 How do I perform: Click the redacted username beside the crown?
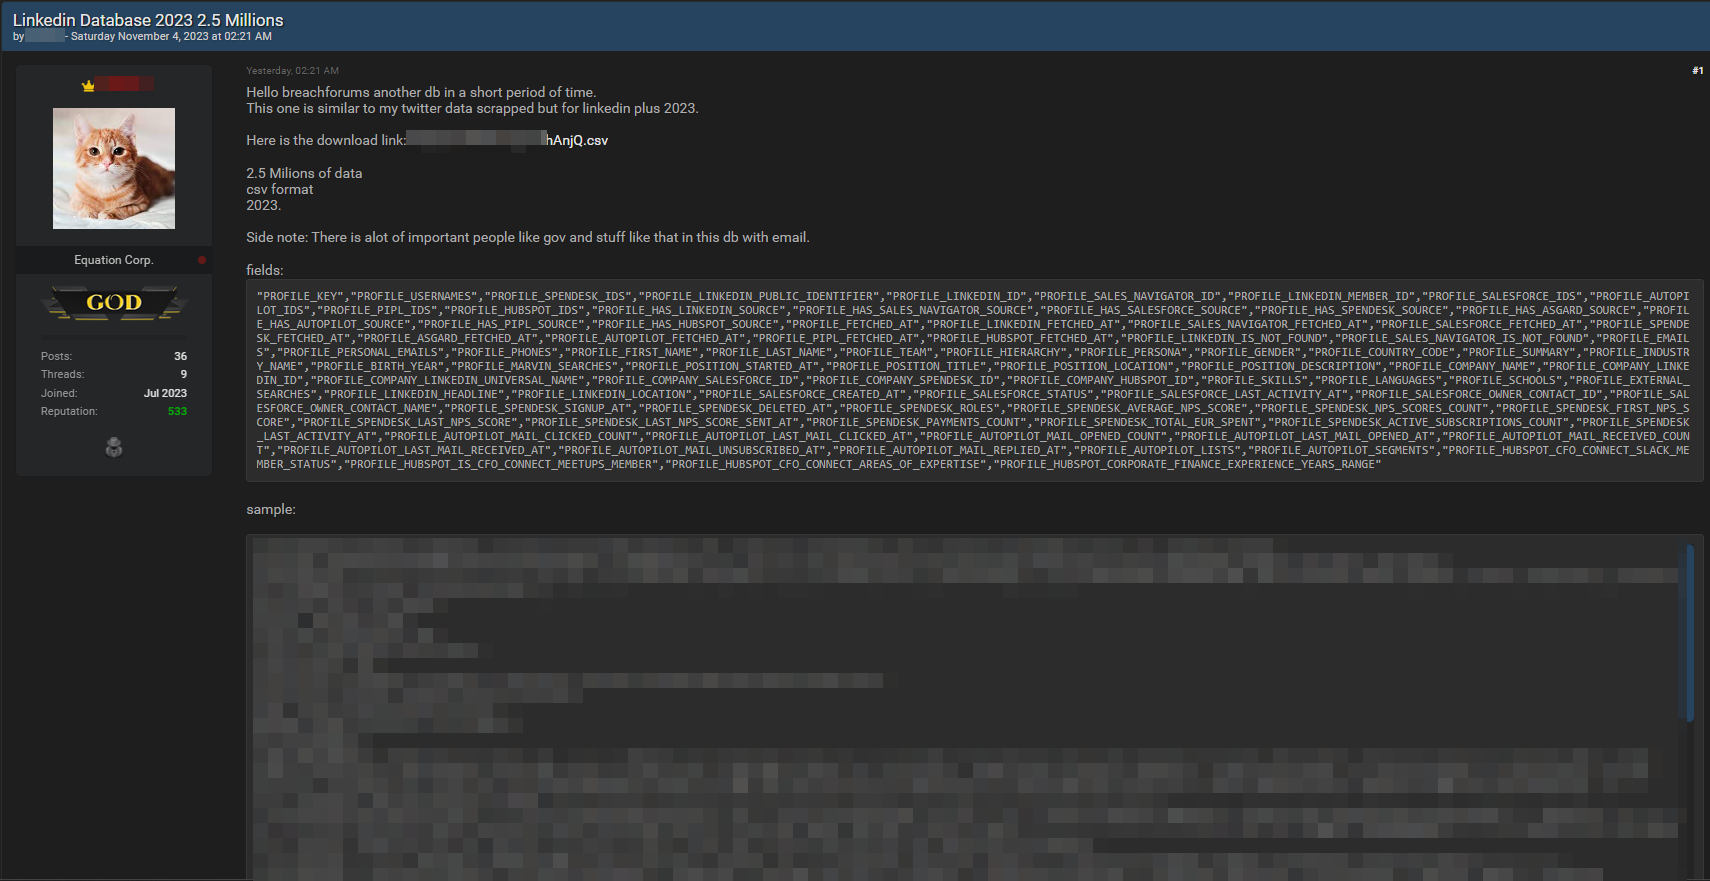point(125,84)
